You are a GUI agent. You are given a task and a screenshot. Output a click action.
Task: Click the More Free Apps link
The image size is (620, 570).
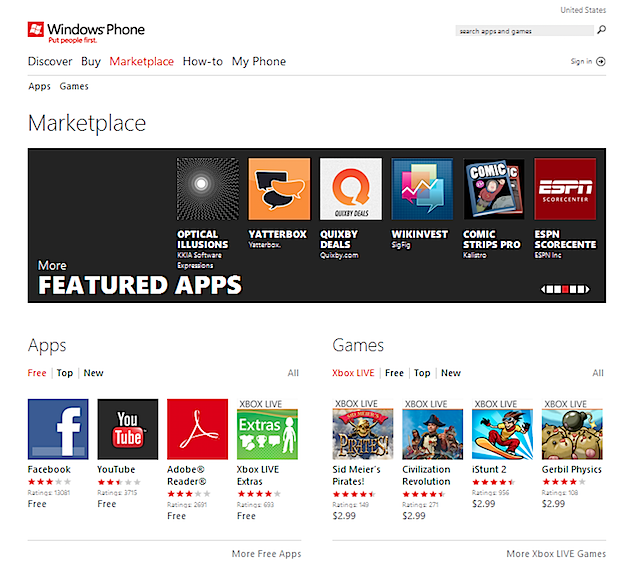[266, 553]
